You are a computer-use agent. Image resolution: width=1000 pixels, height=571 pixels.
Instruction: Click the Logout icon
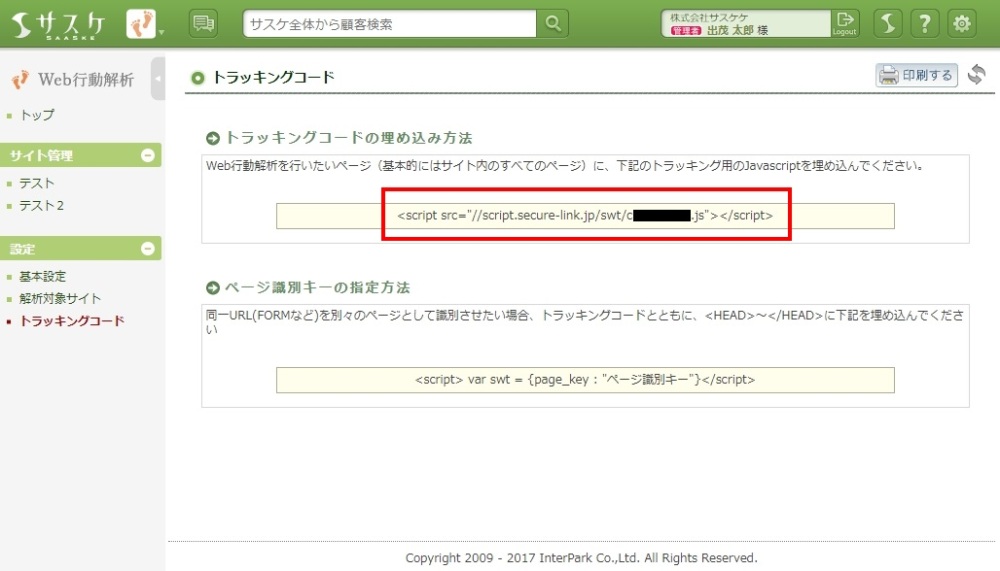(844, 24)
